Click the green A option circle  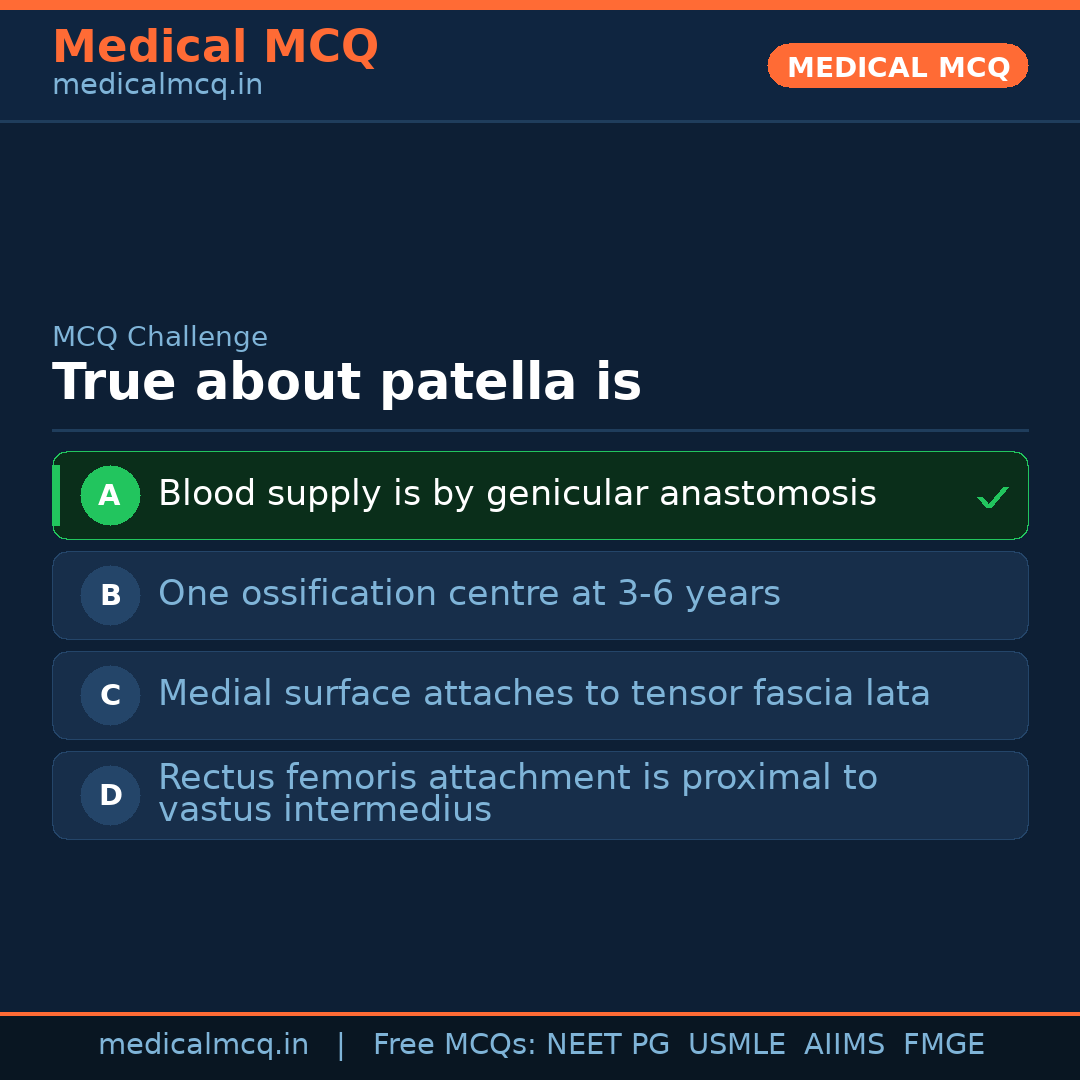[110, 495]
